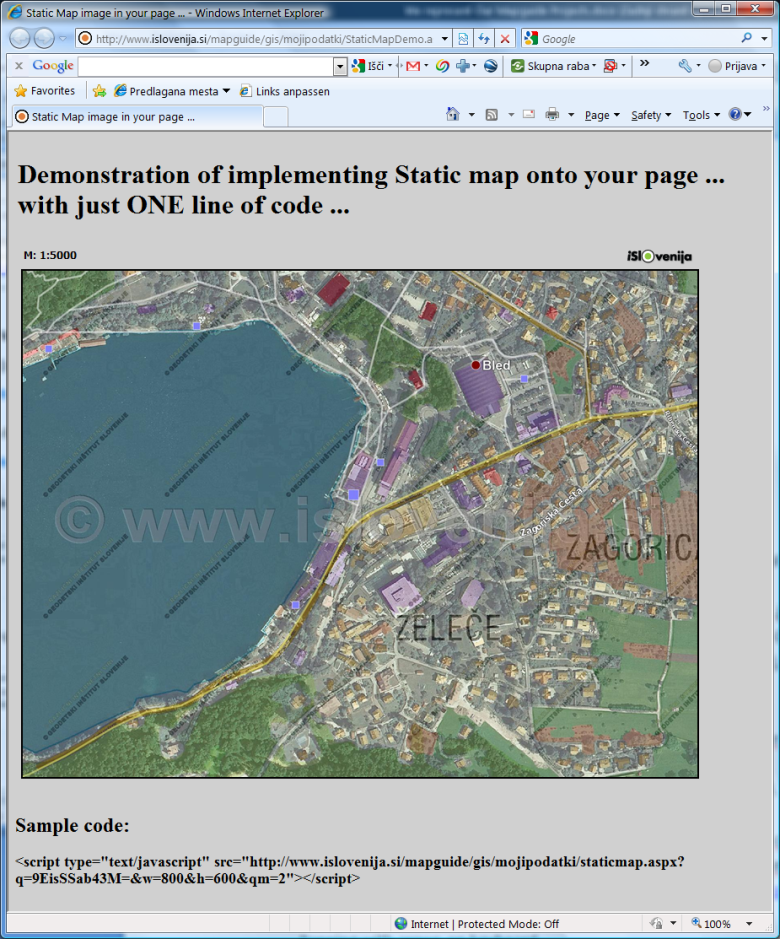Click the Home icon in command bar
This screenshot has height=939, width=780.
[x=453, y=114]
